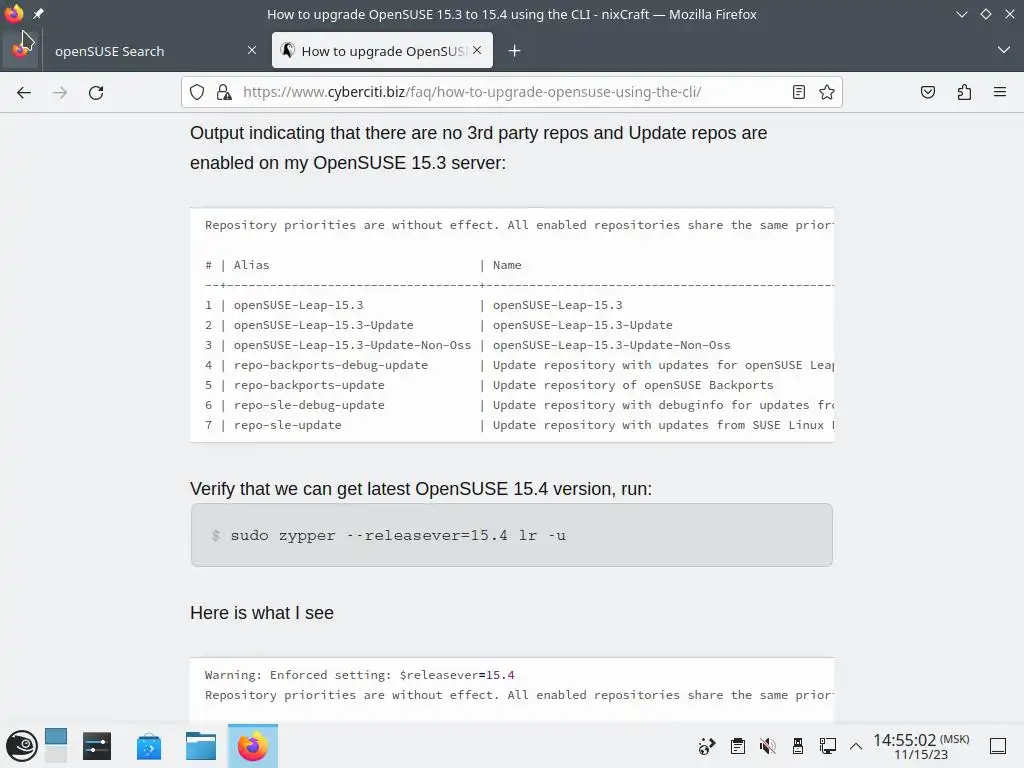The image size is (1024, 768).
Task: Close the How to upgrade OpenSUSE tab
Action: coord(477,50)
